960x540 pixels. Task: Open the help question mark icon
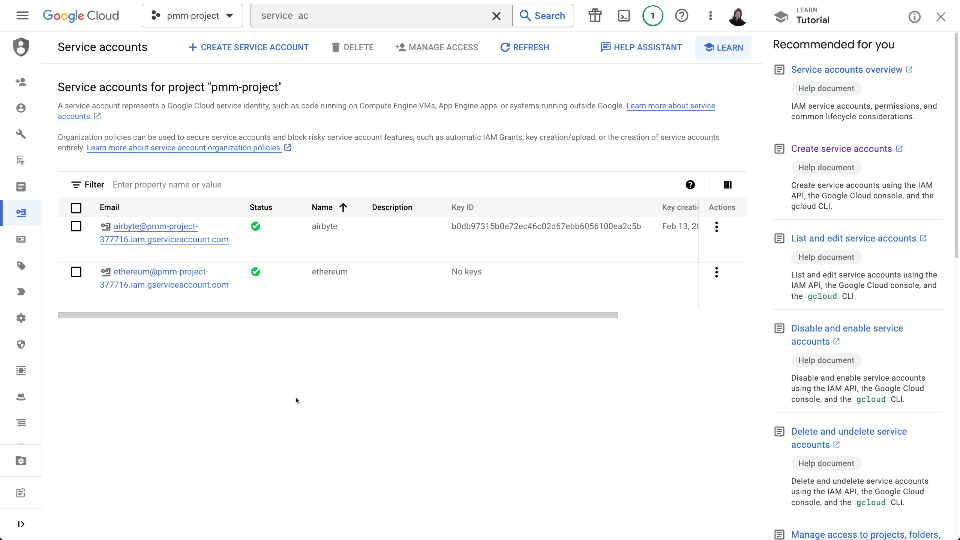tap(682, 16)
